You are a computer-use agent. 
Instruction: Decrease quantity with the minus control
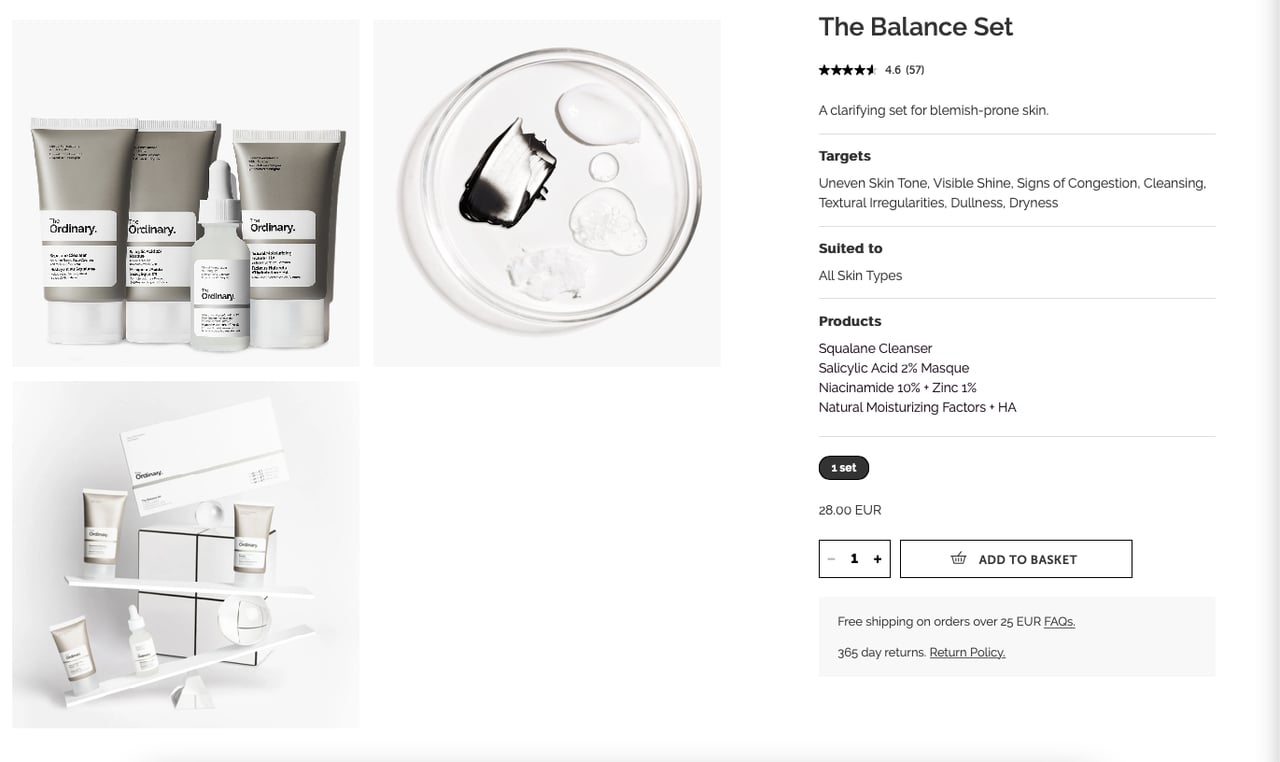coord(831,559)
